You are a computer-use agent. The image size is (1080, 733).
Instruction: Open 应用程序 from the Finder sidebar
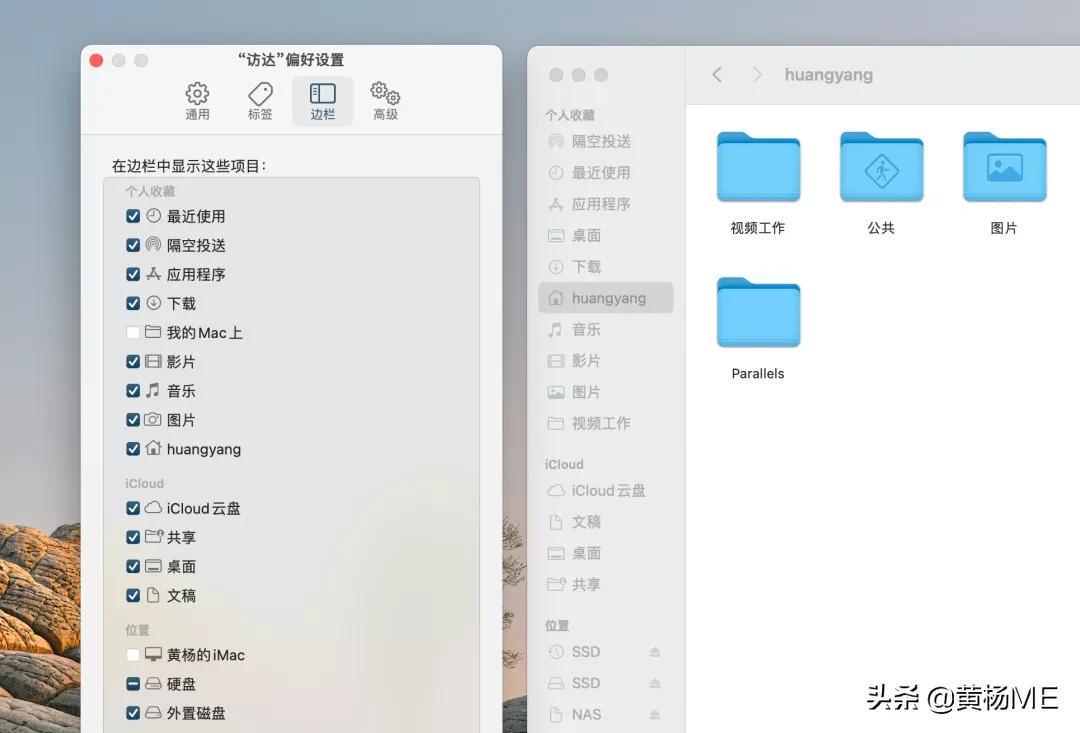(604, 204)
